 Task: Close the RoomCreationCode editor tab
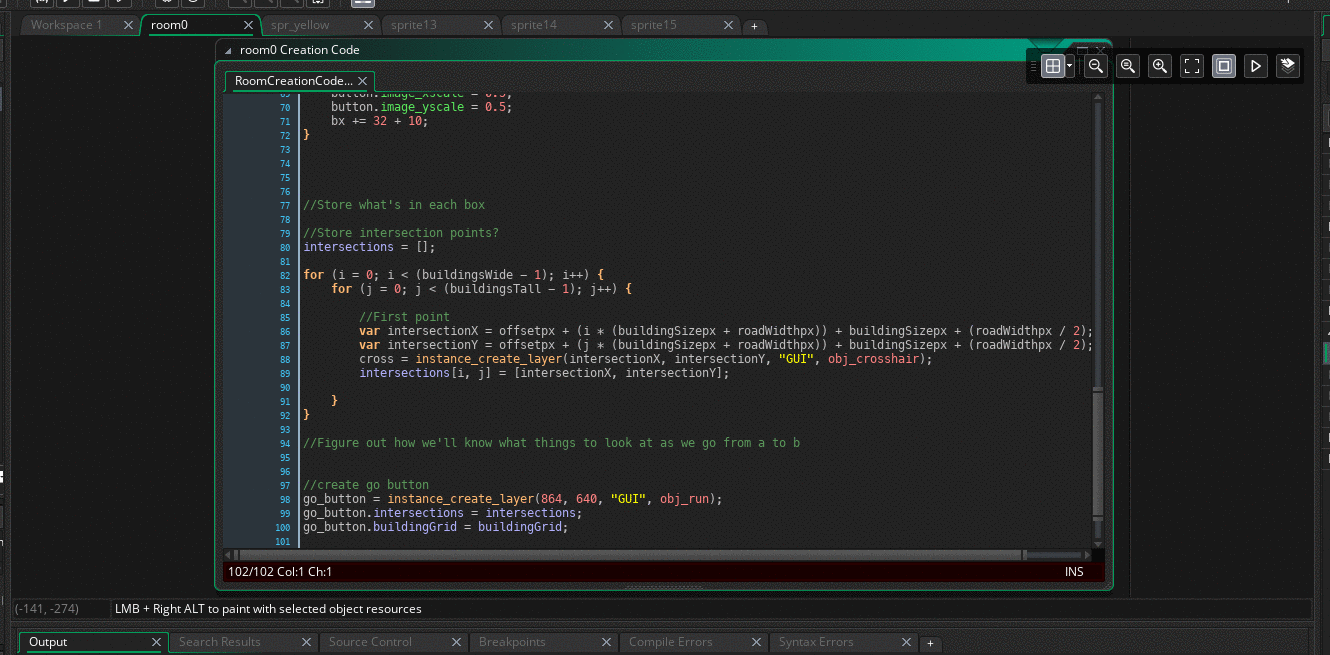[x=363, y=81]
